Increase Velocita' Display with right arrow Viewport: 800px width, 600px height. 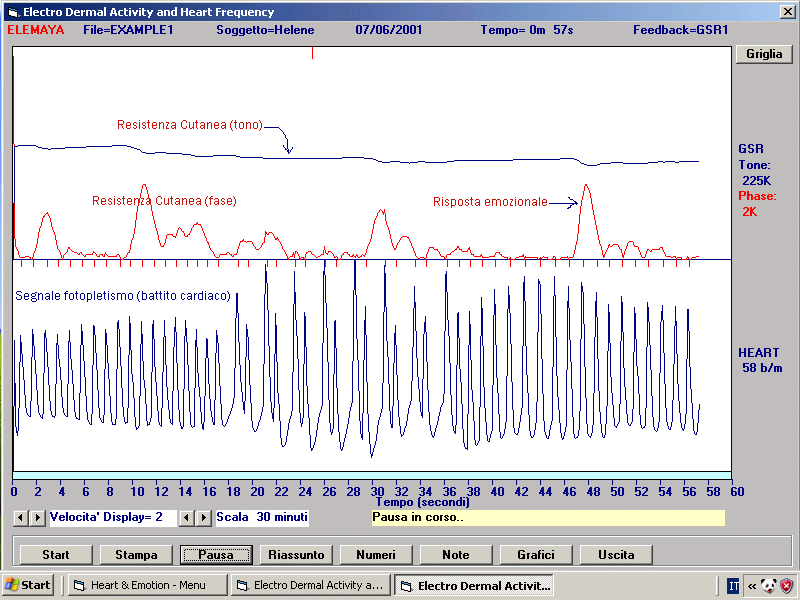37,517
